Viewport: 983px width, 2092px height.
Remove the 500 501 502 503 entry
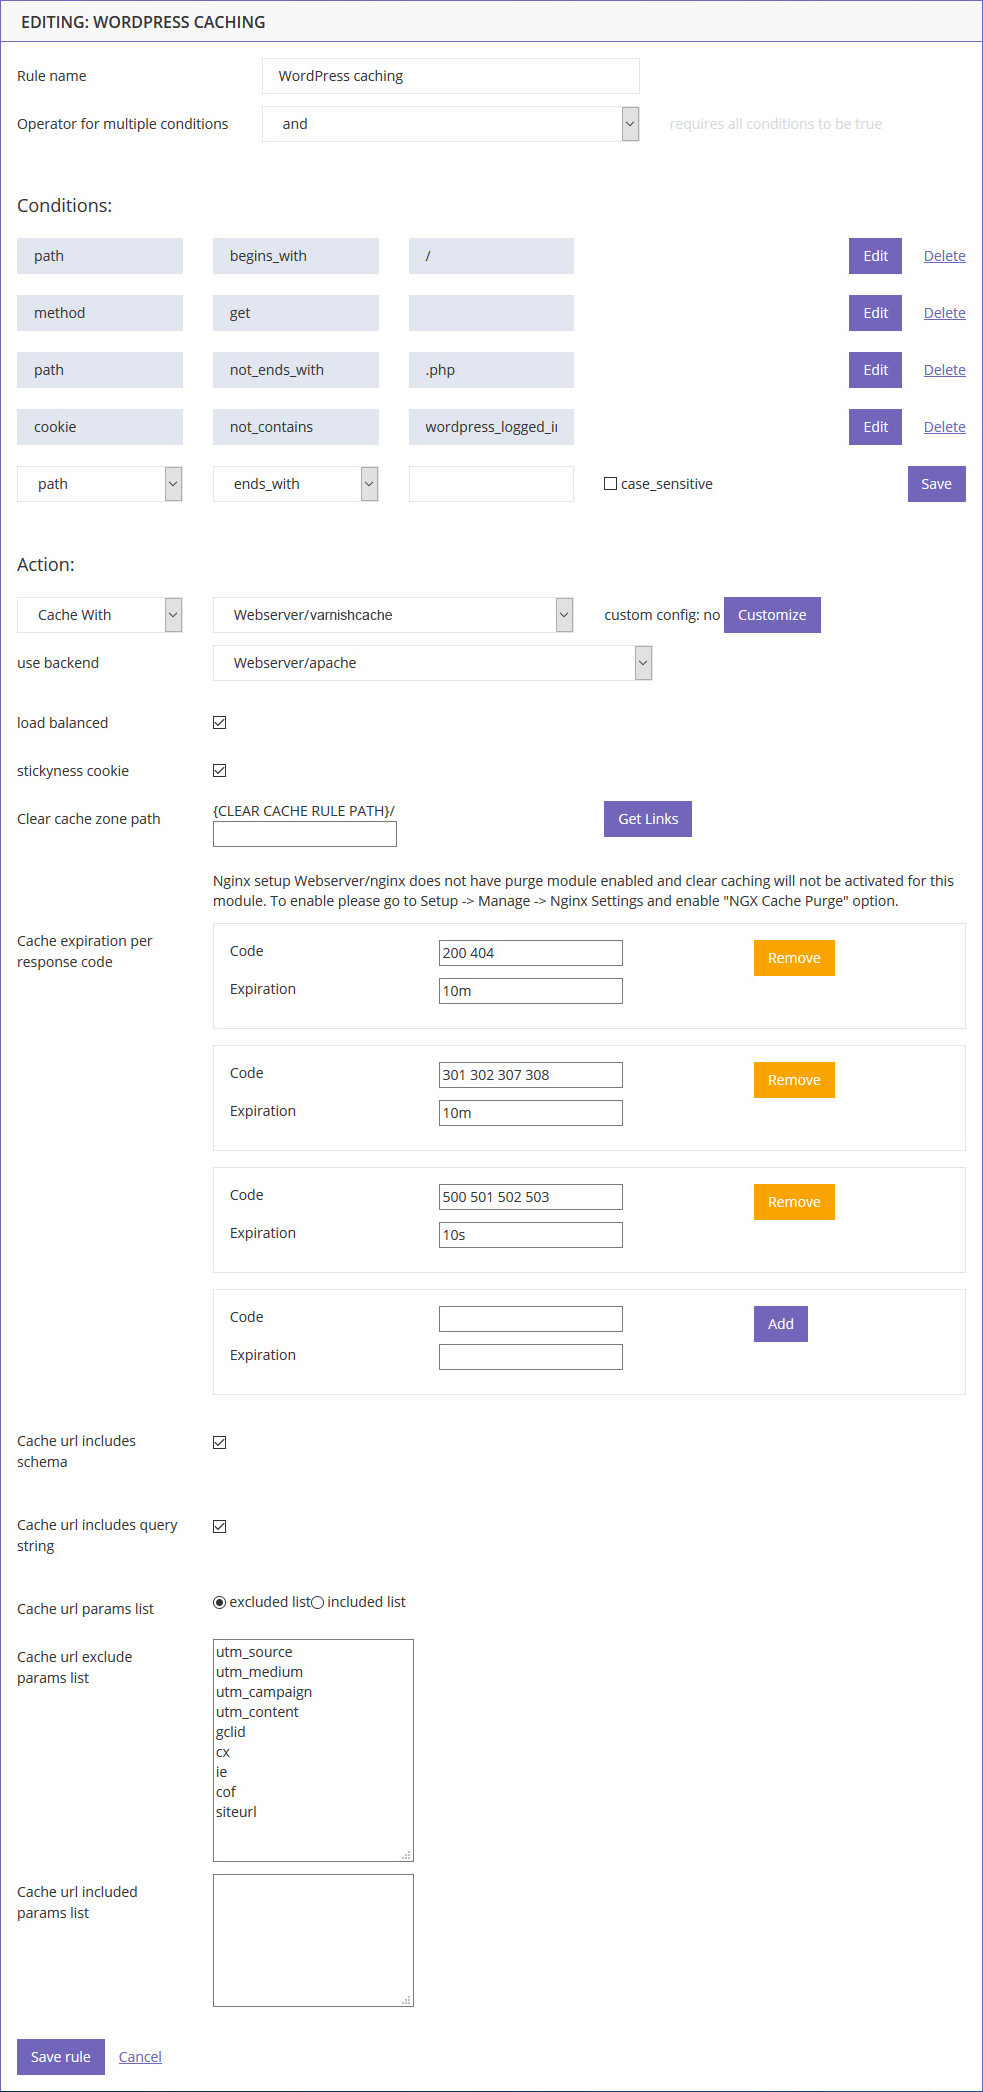pos(794,1202)
